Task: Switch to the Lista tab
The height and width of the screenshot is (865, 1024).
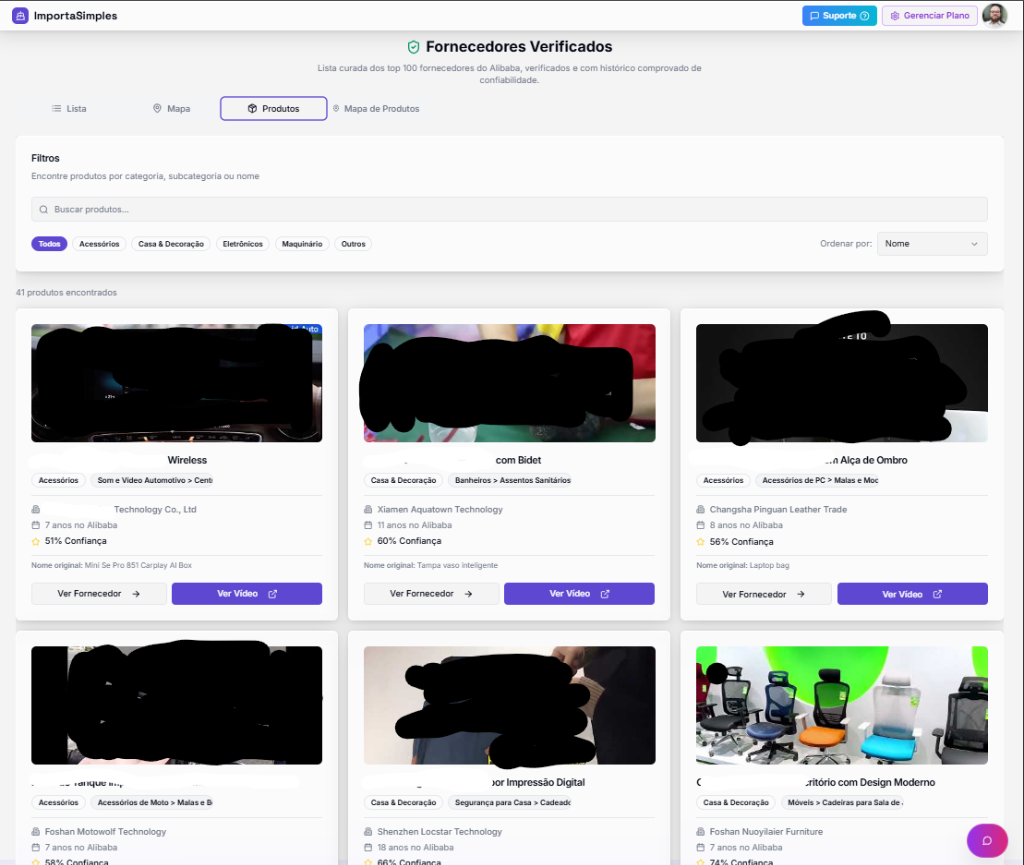Action: coord(69,108)
